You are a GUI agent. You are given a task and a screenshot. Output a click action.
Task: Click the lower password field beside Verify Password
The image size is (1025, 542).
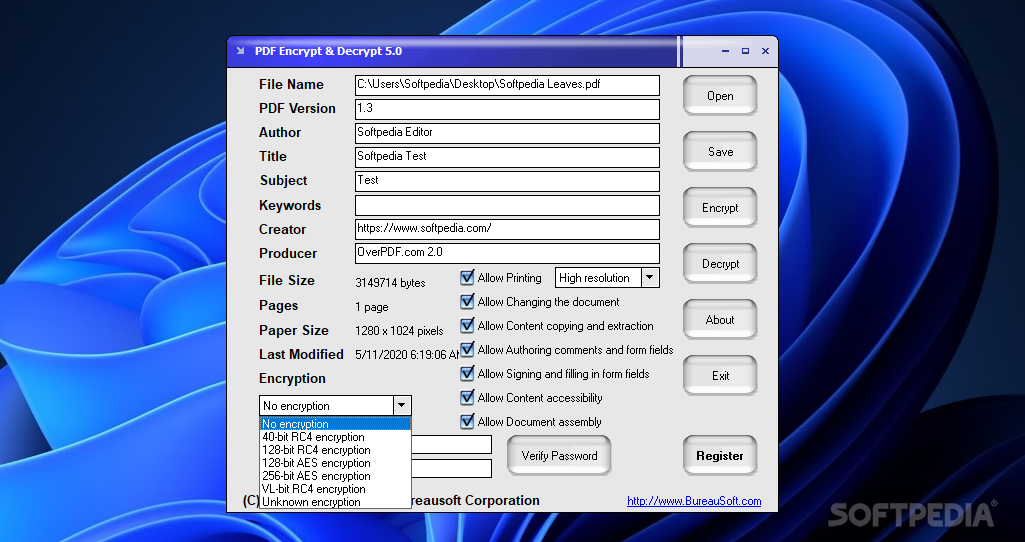coord(451,468)
